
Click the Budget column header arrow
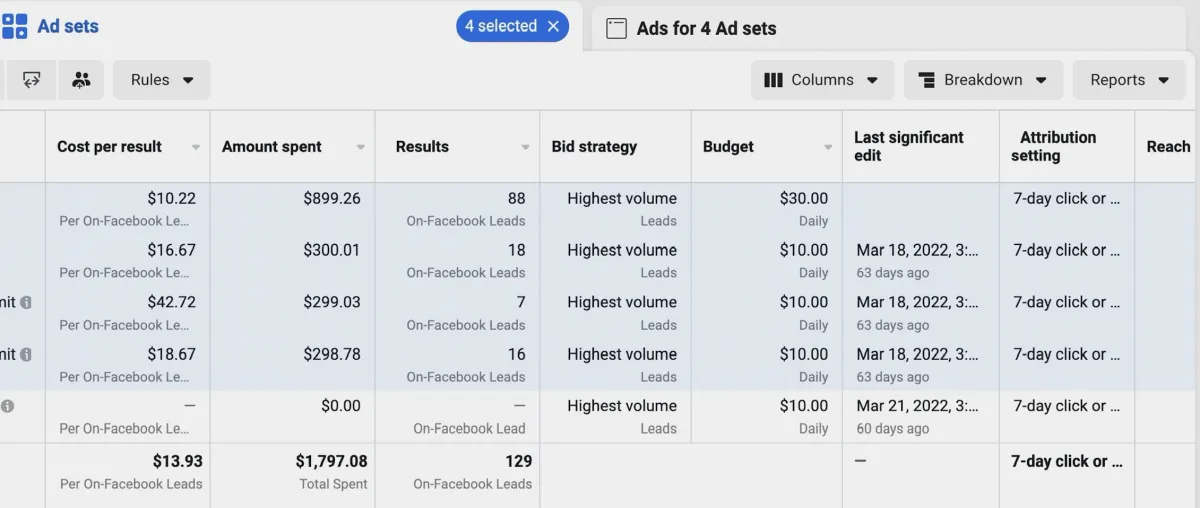coord(828,147)
